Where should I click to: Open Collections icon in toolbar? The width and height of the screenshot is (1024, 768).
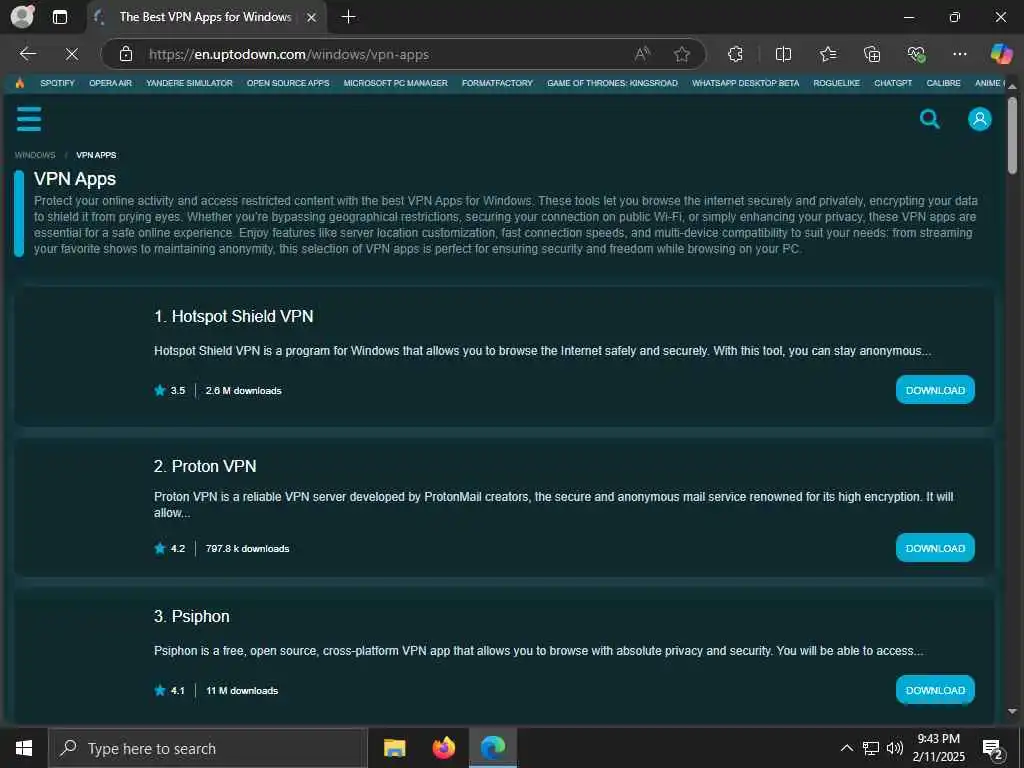pos(872,54)
